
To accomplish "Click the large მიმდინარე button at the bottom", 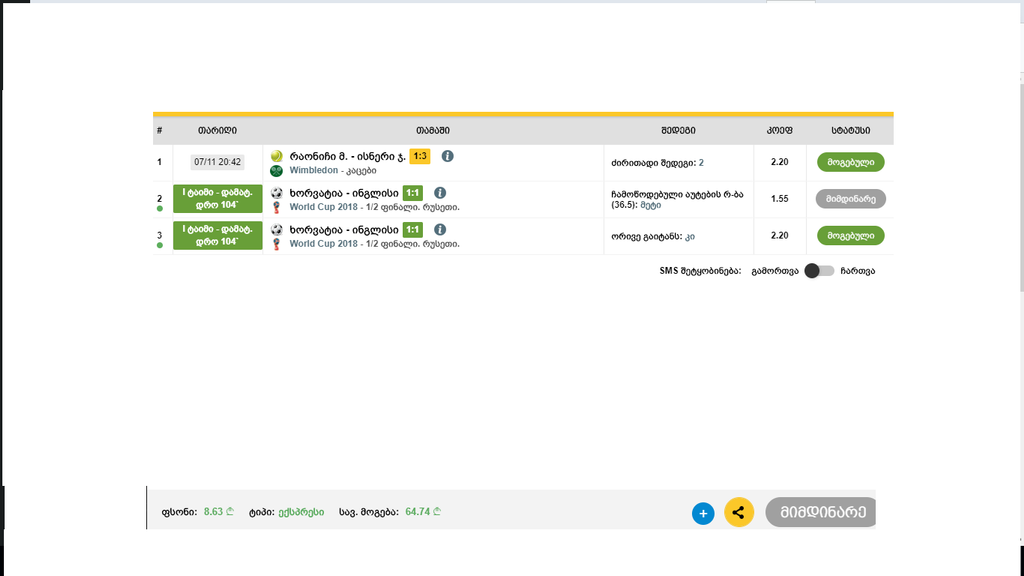I will pos(821,512).
